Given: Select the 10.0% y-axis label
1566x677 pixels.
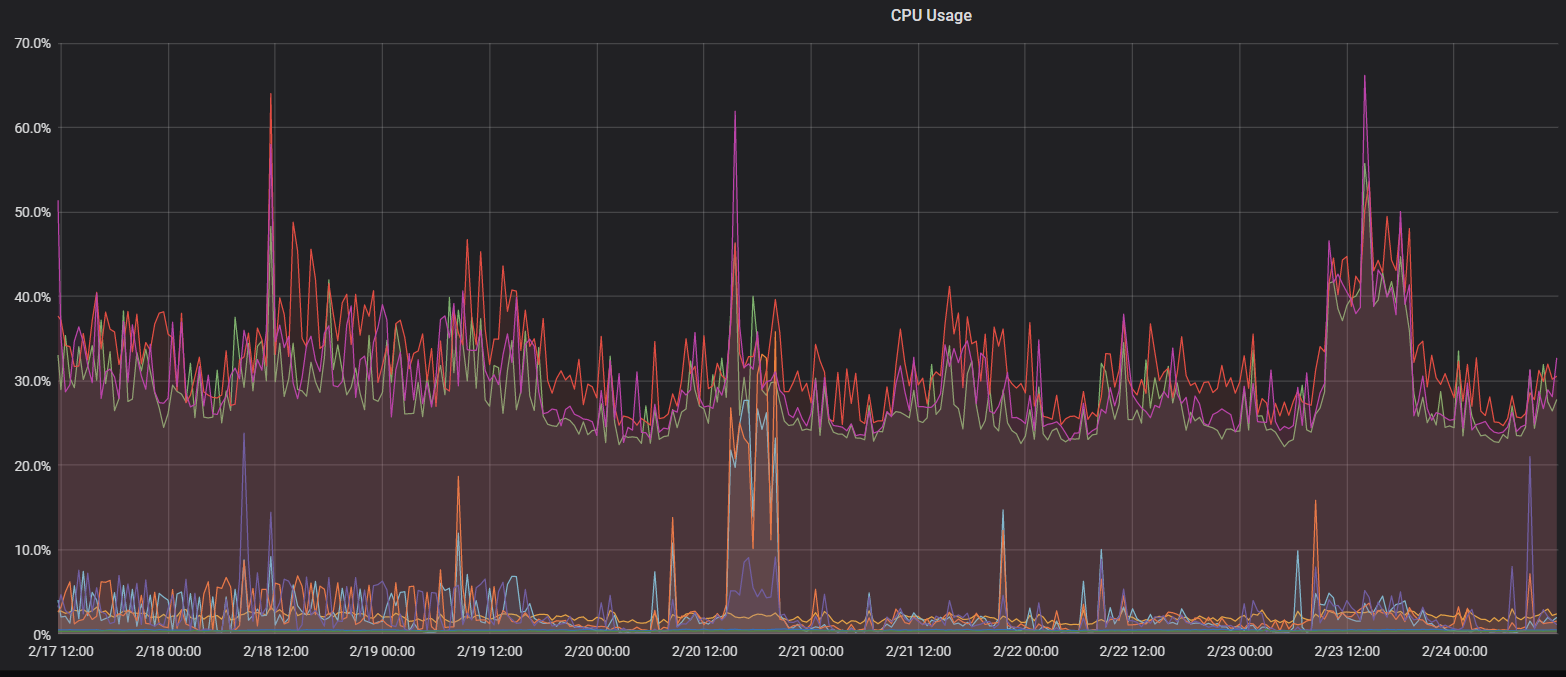Looking at the screenshot, I should click(x=32, y=550).
